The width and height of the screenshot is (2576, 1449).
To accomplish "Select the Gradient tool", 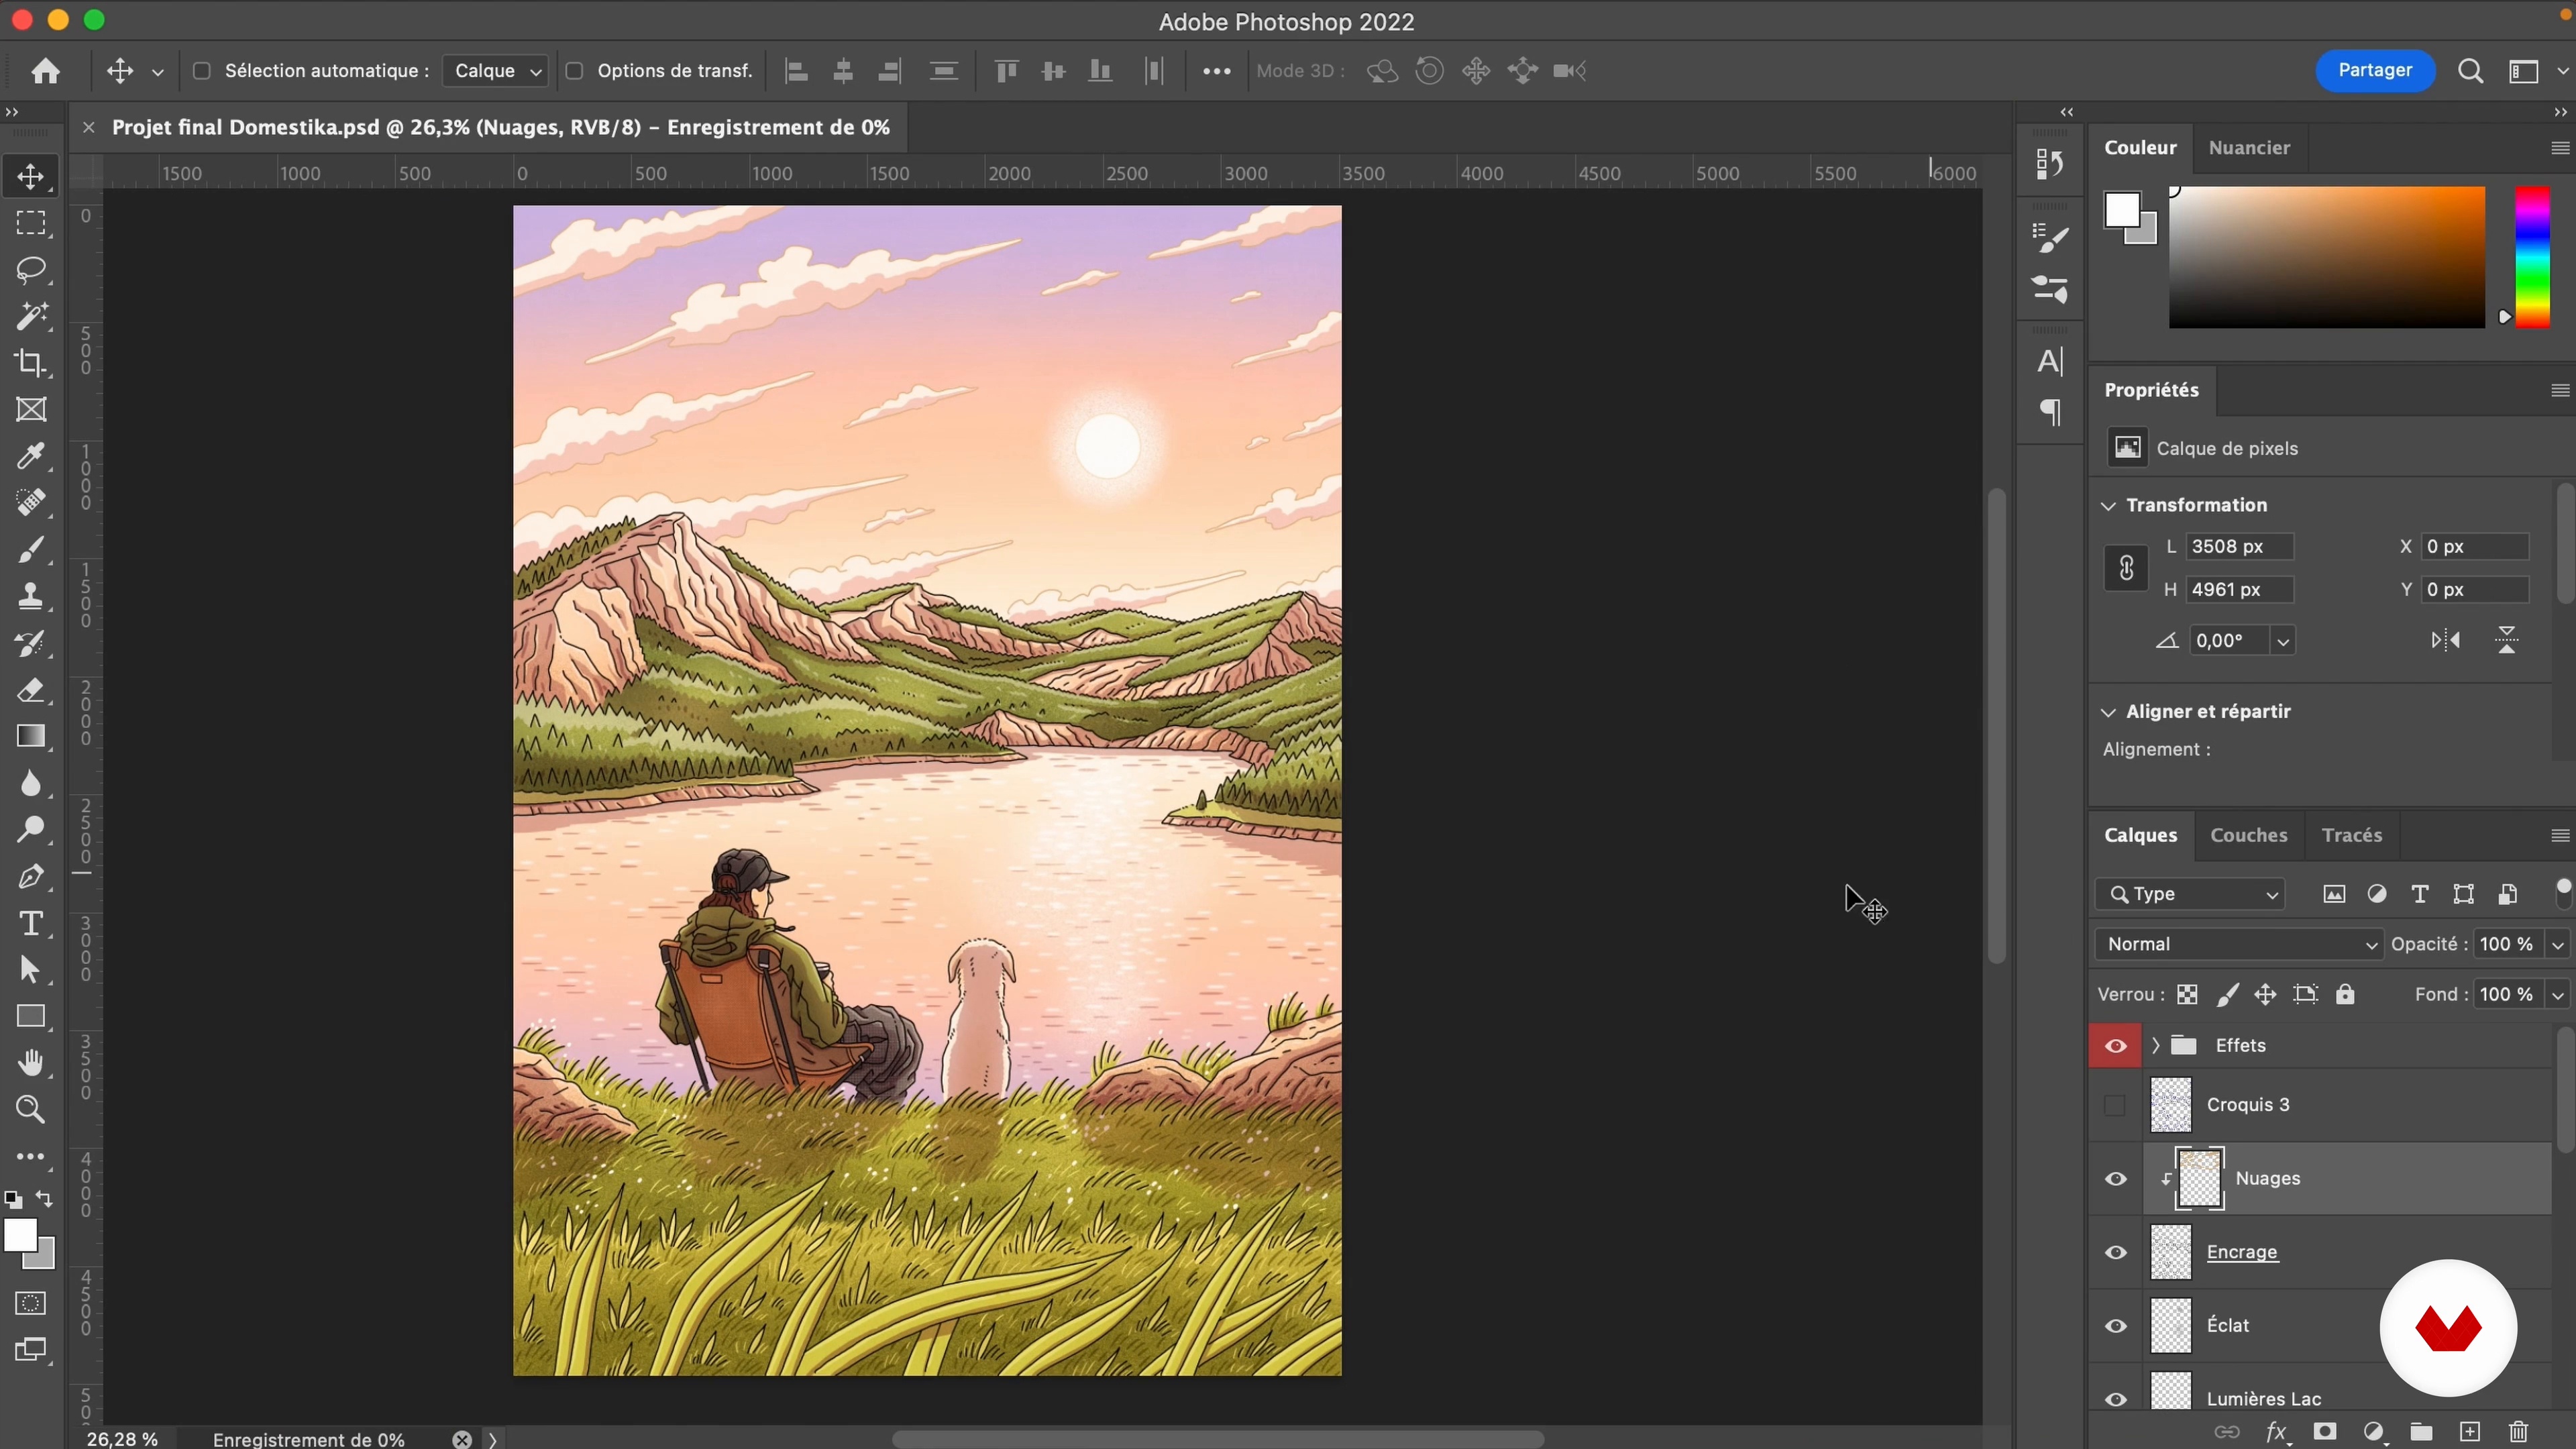I will [31, 737].
